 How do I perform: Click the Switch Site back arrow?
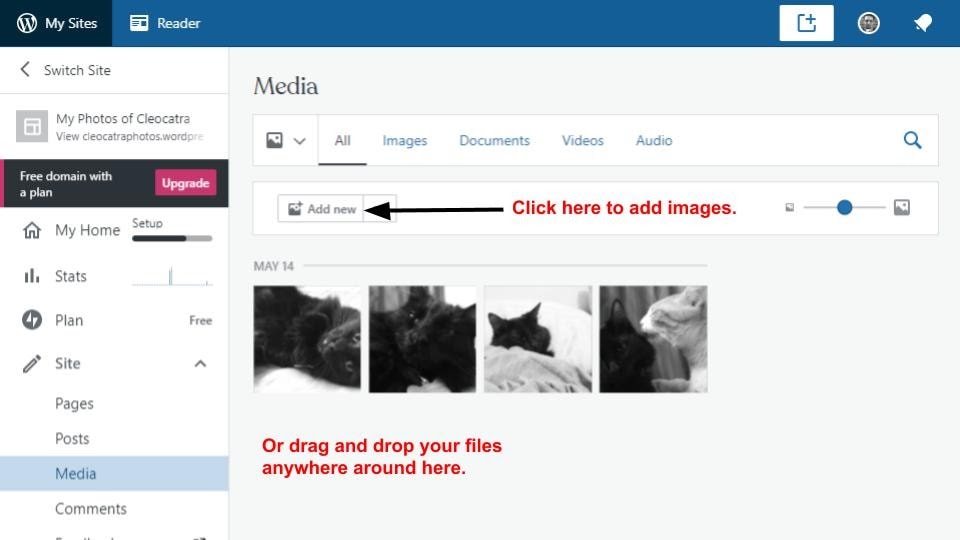coord(25,69)
